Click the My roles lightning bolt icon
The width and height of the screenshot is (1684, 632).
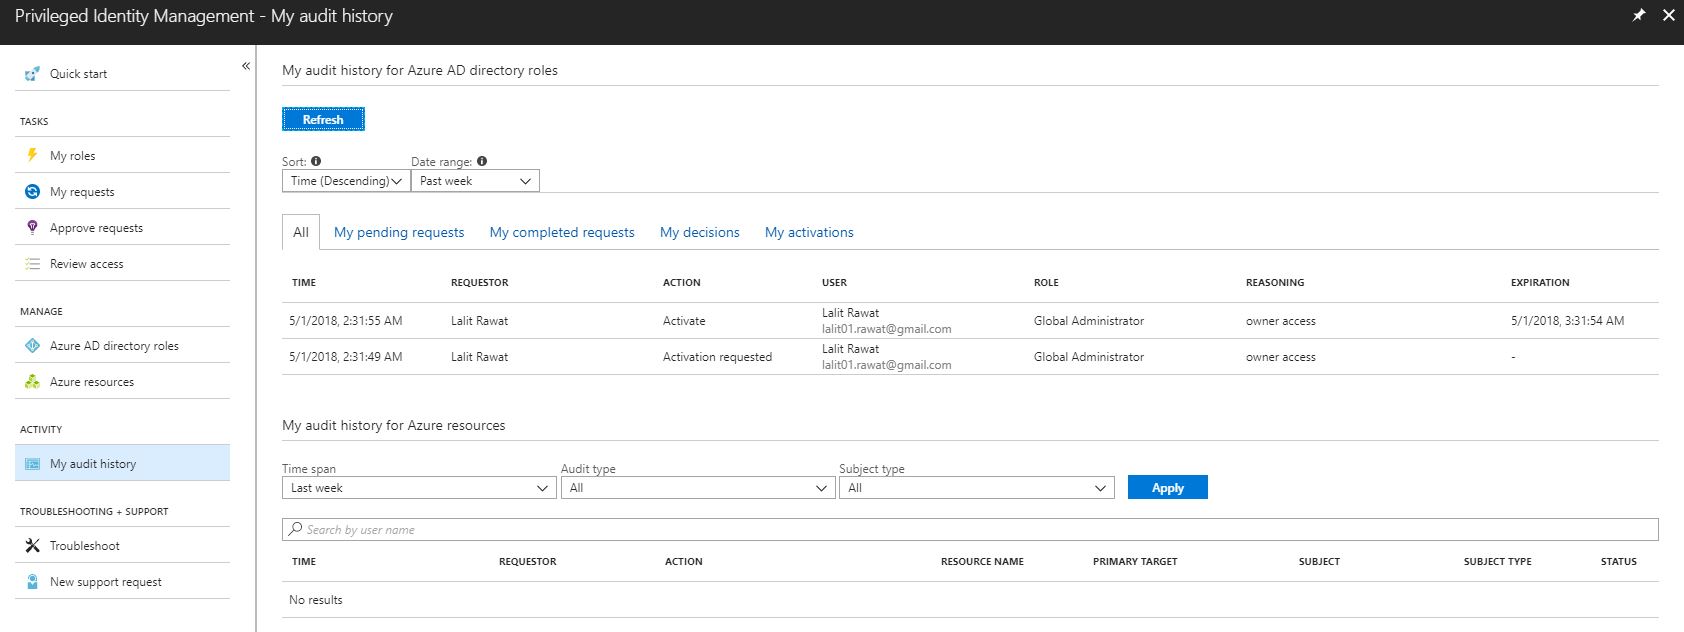pos(32,155)
